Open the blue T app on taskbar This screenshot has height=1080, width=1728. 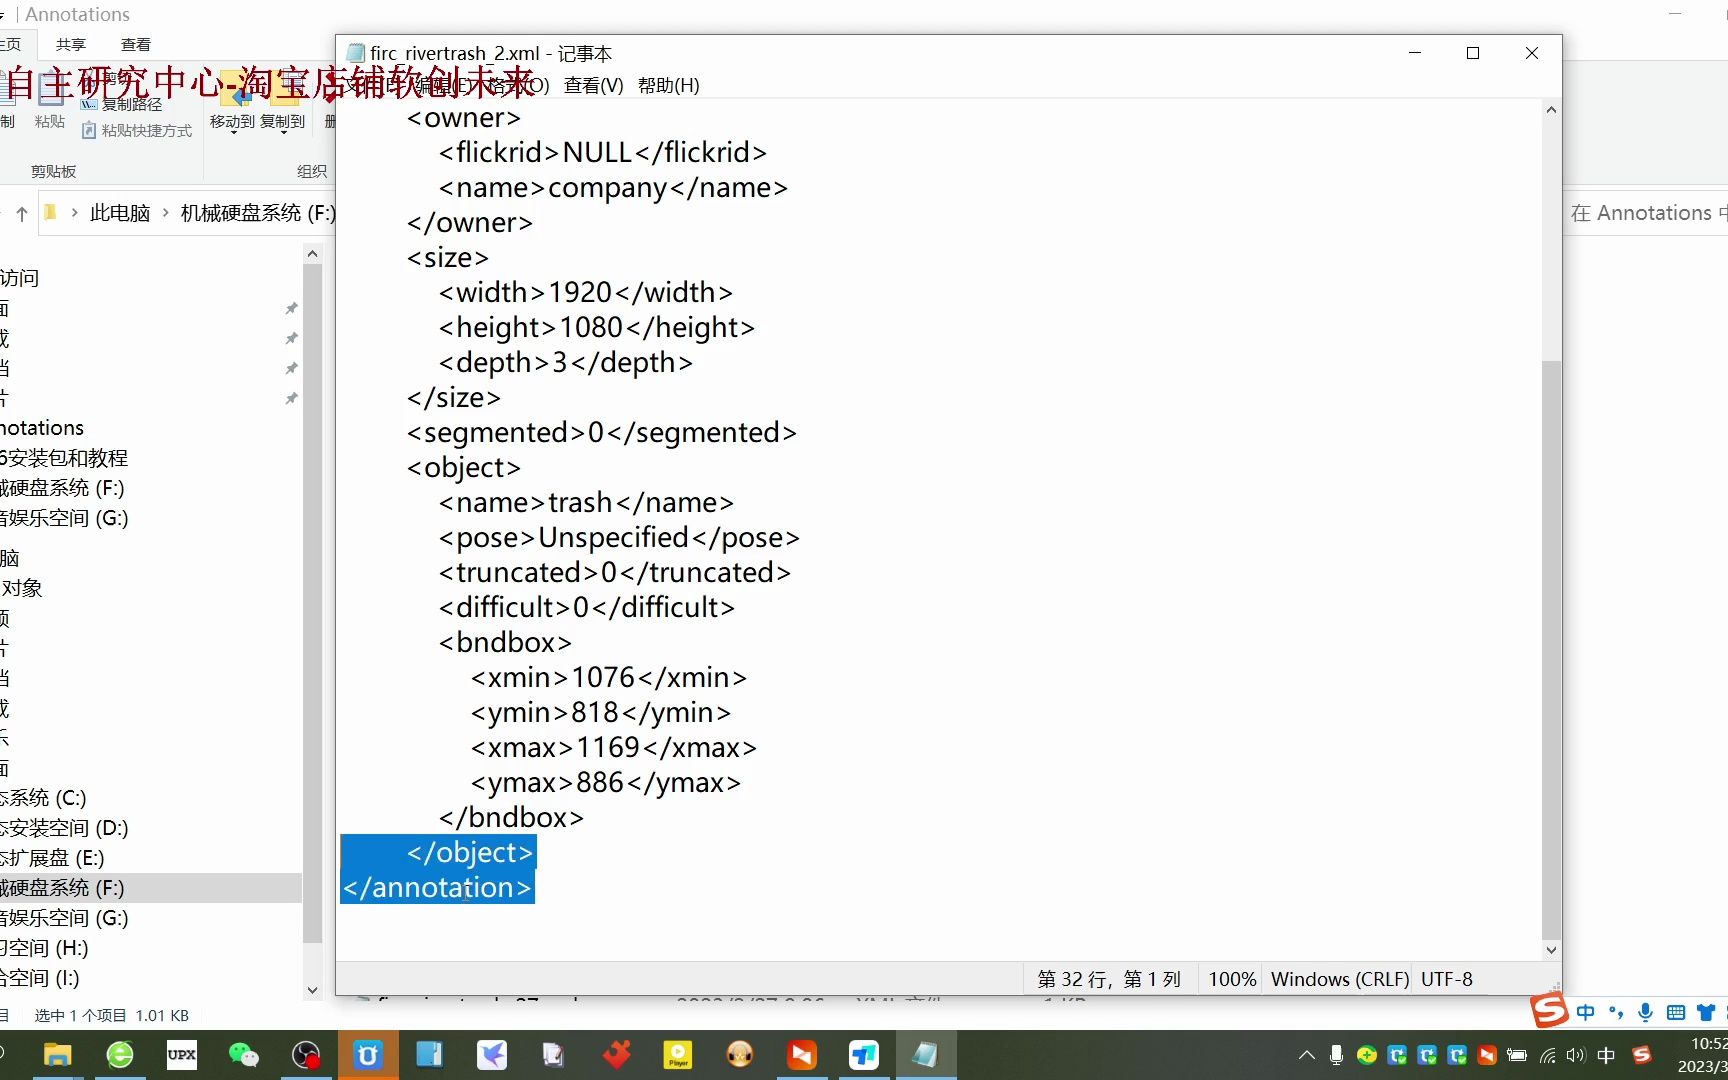point(864,1055)
